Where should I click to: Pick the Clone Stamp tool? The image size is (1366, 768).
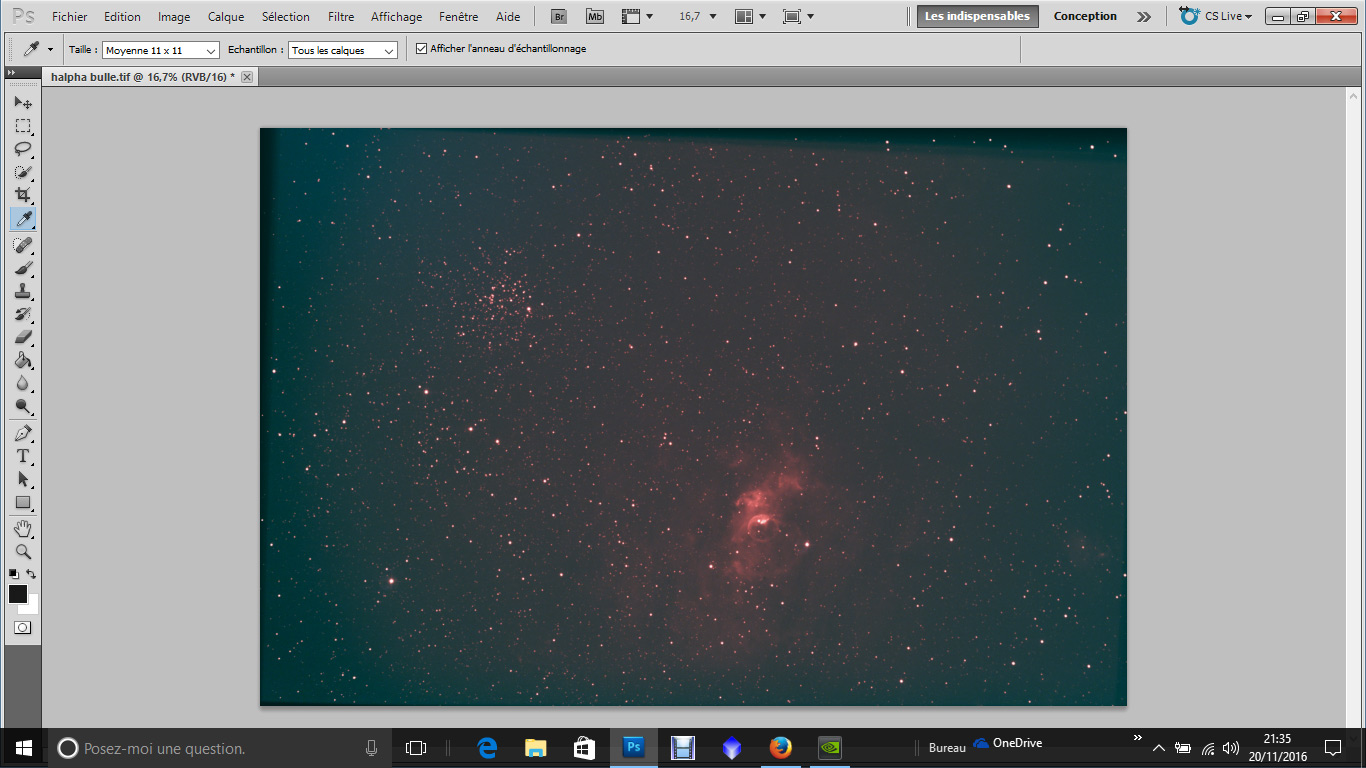[x=23, y=291]
